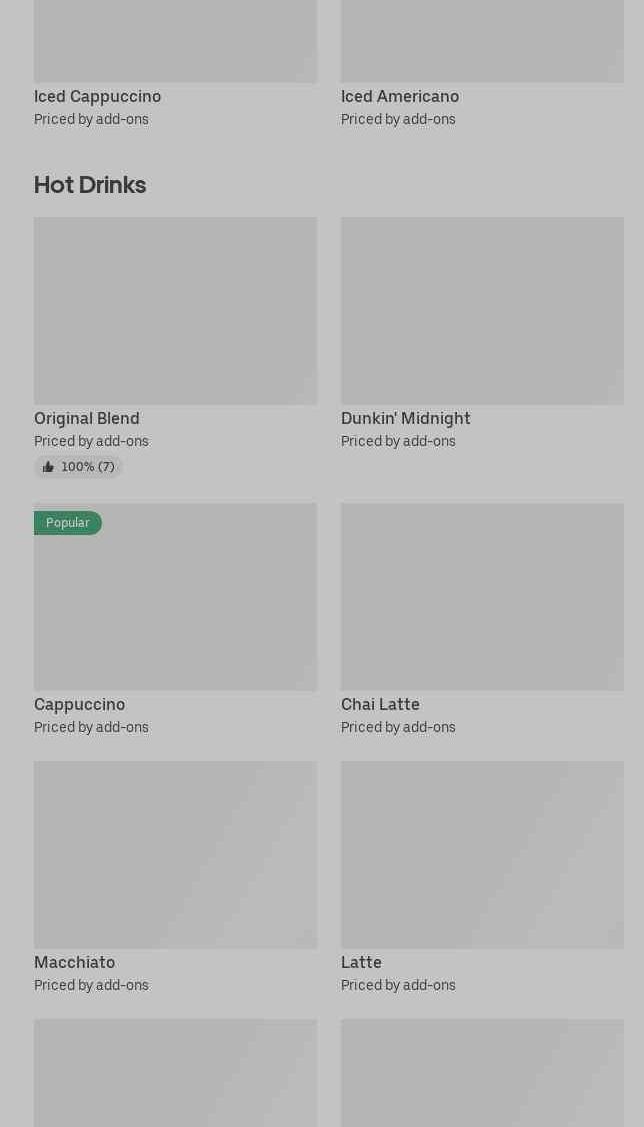Click the 100% (7) rating pill
Screen dimensions: 644x1127
[78, 467]
